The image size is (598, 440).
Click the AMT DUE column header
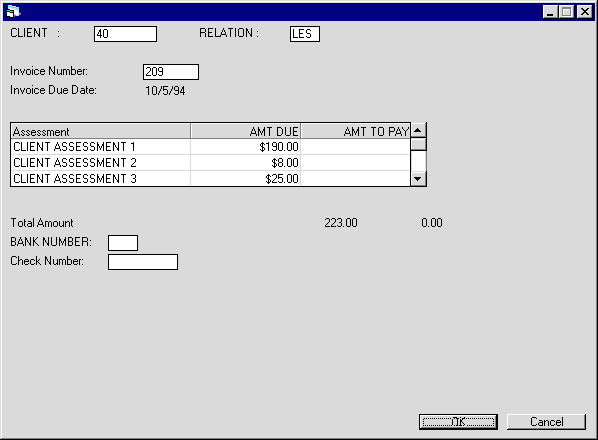pyautogui.click(x=246, y=132)
